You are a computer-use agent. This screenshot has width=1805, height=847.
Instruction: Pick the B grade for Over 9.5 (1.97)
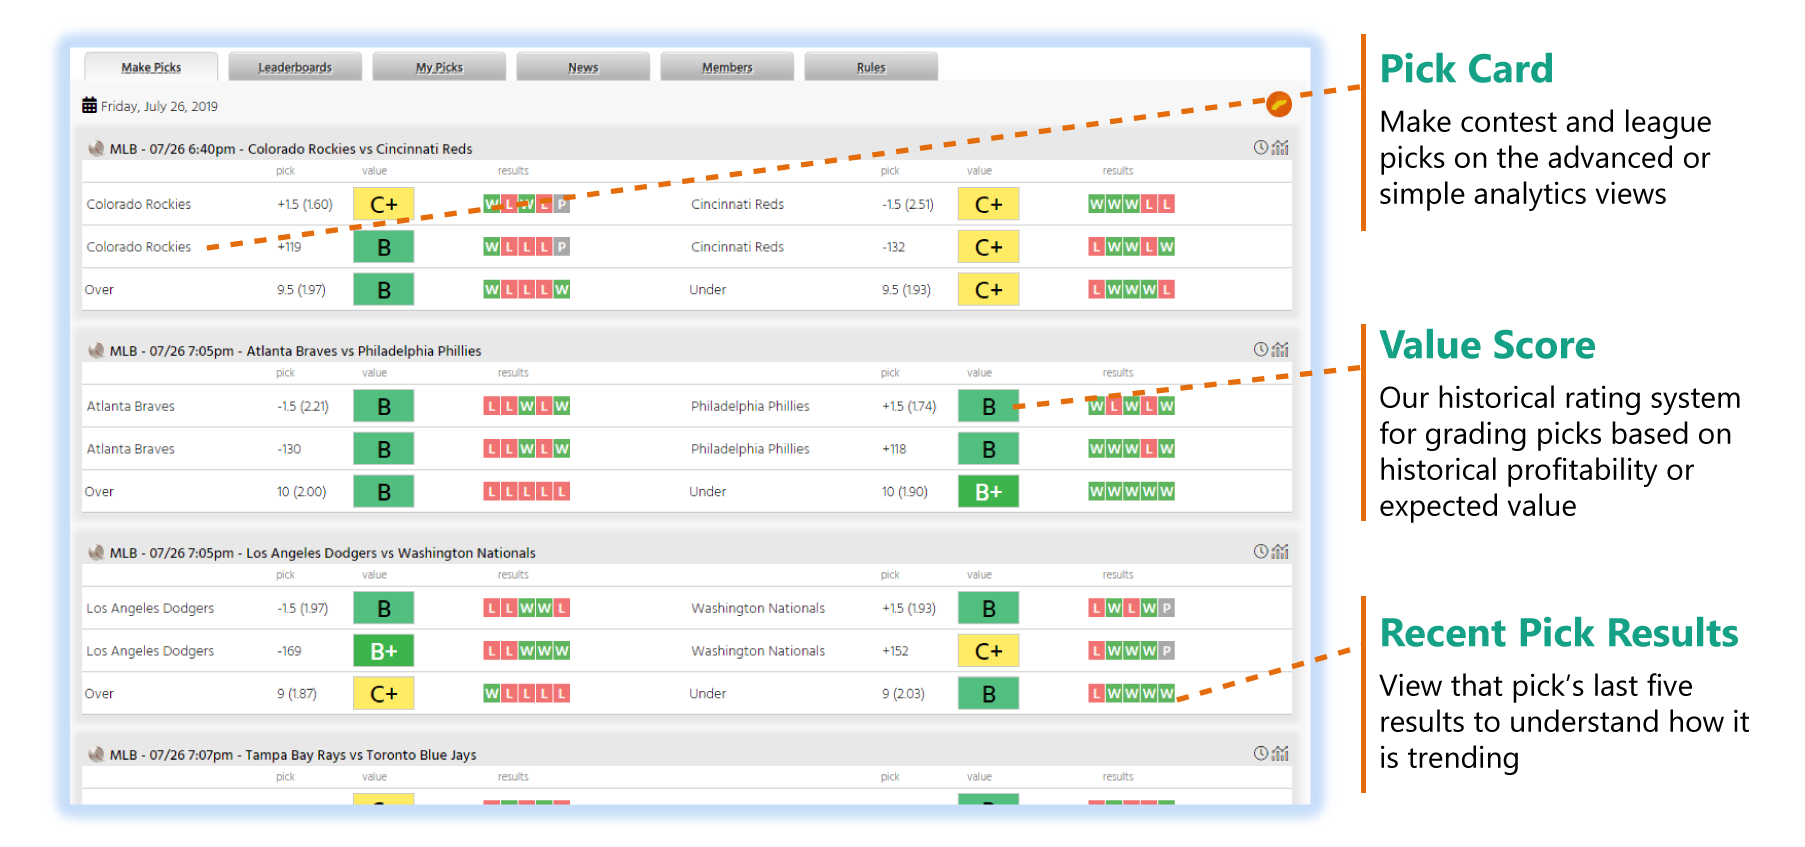384,290
